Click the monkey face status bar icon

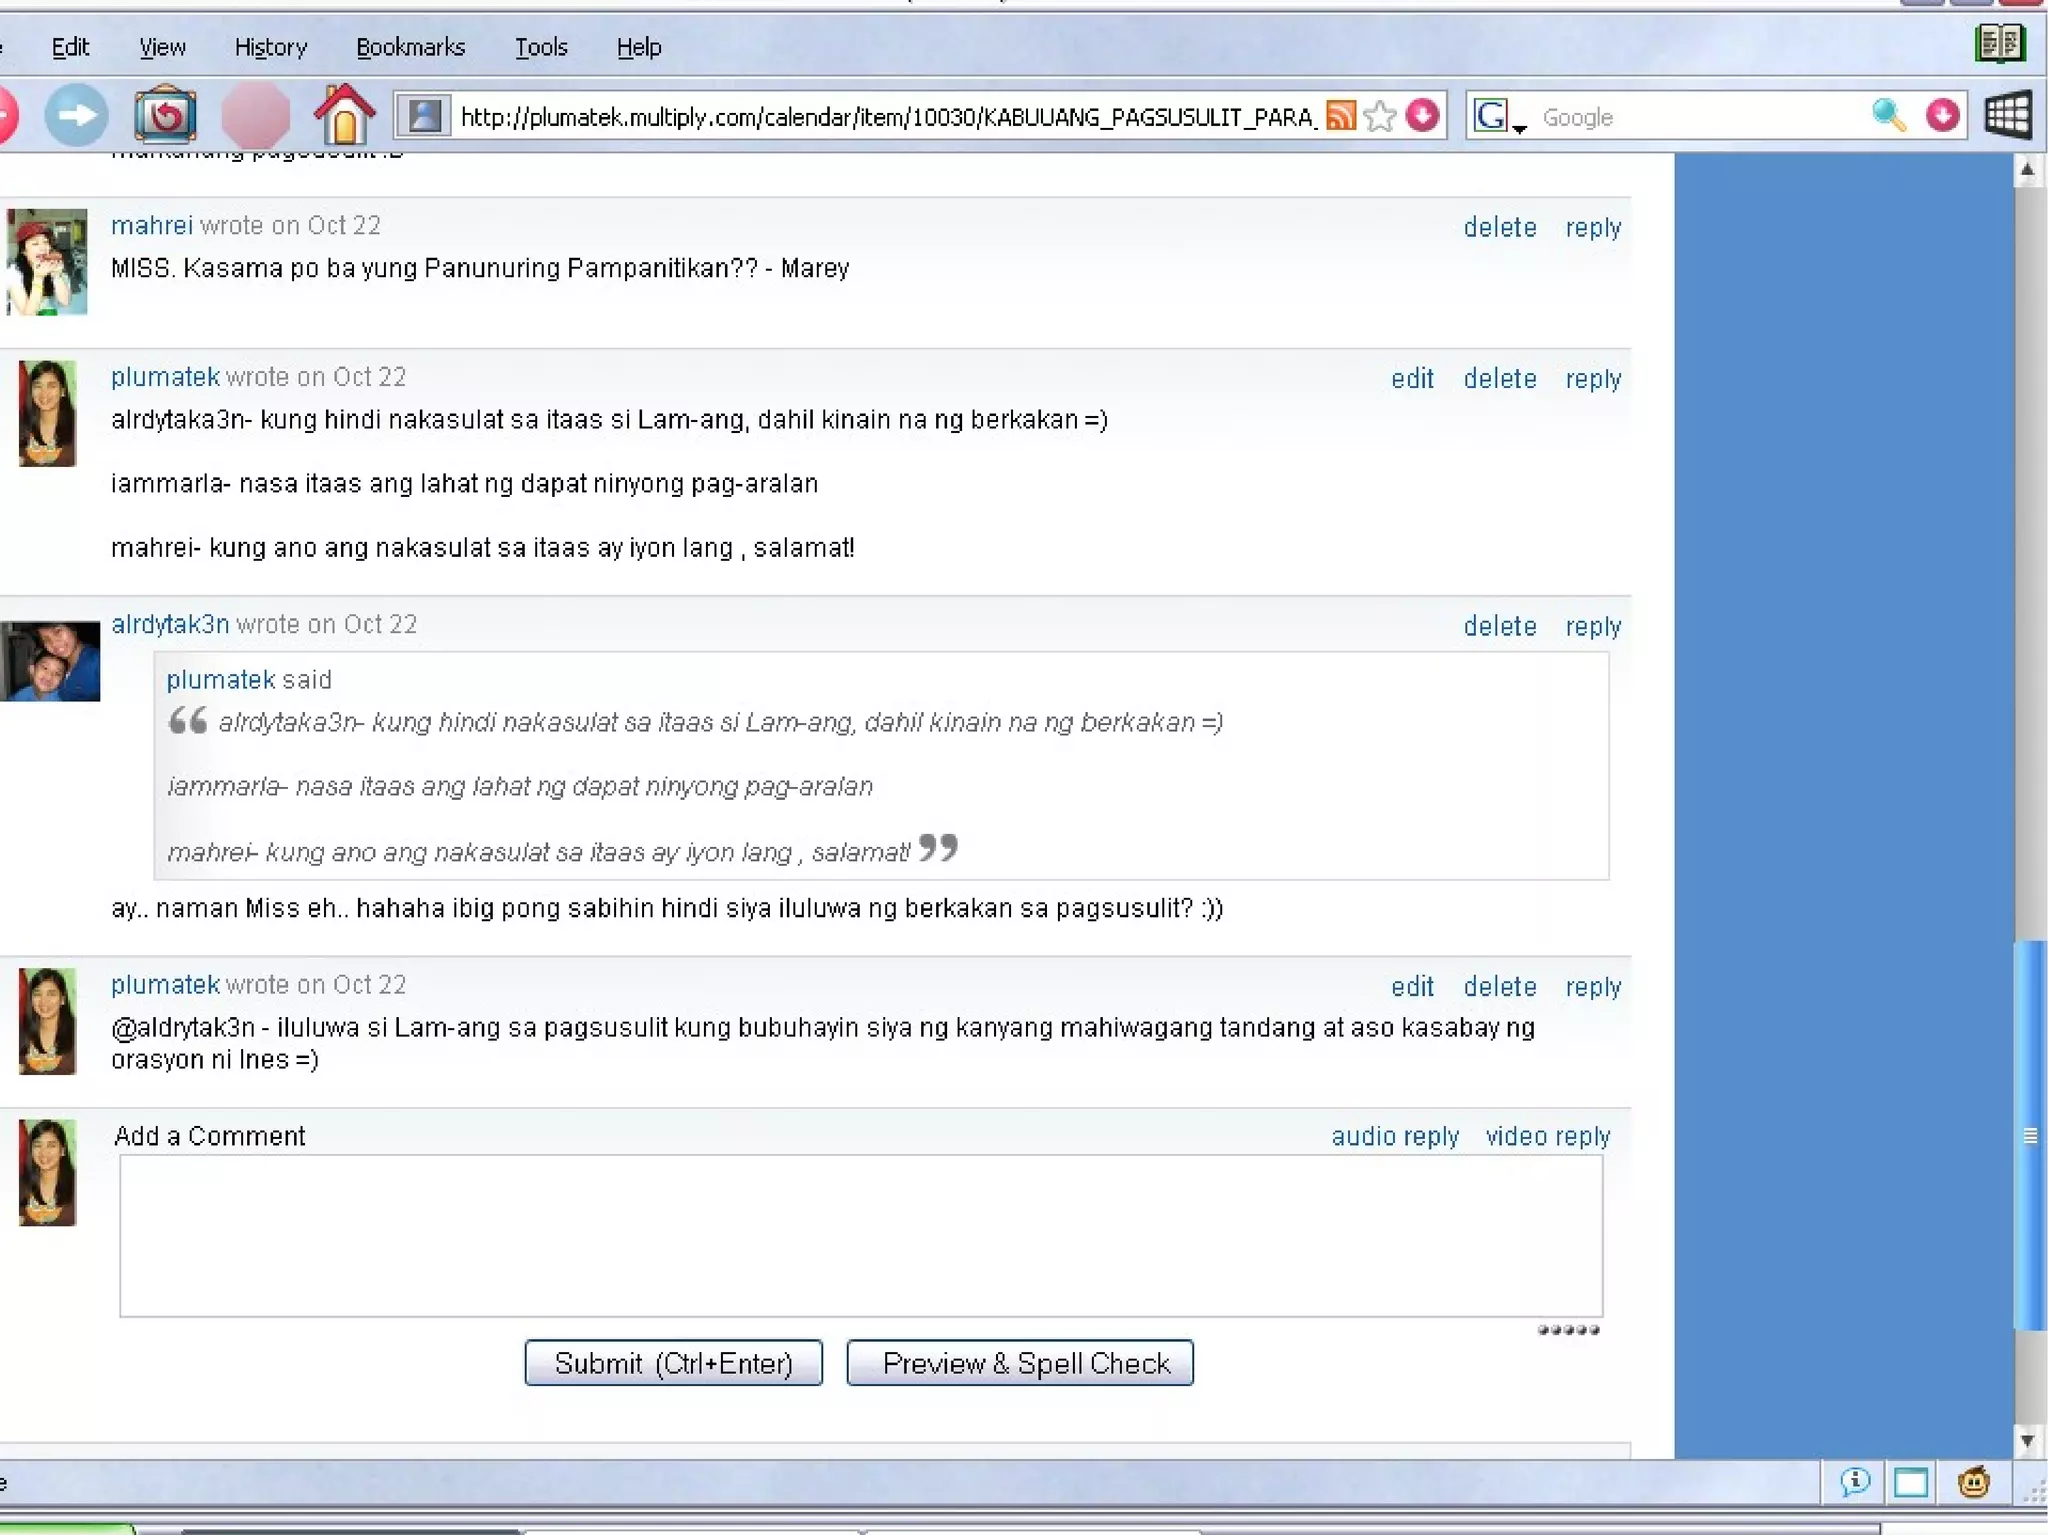tap(1973, 1481)
